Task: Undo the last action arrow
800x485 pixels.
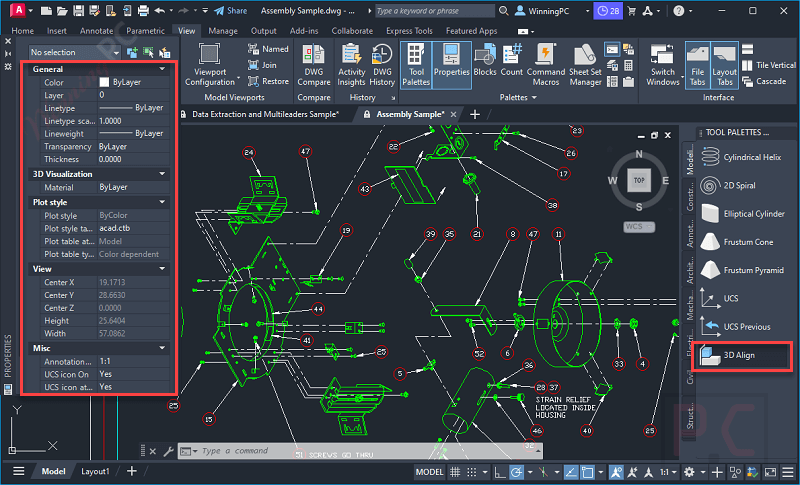Action: coord(160,11)
